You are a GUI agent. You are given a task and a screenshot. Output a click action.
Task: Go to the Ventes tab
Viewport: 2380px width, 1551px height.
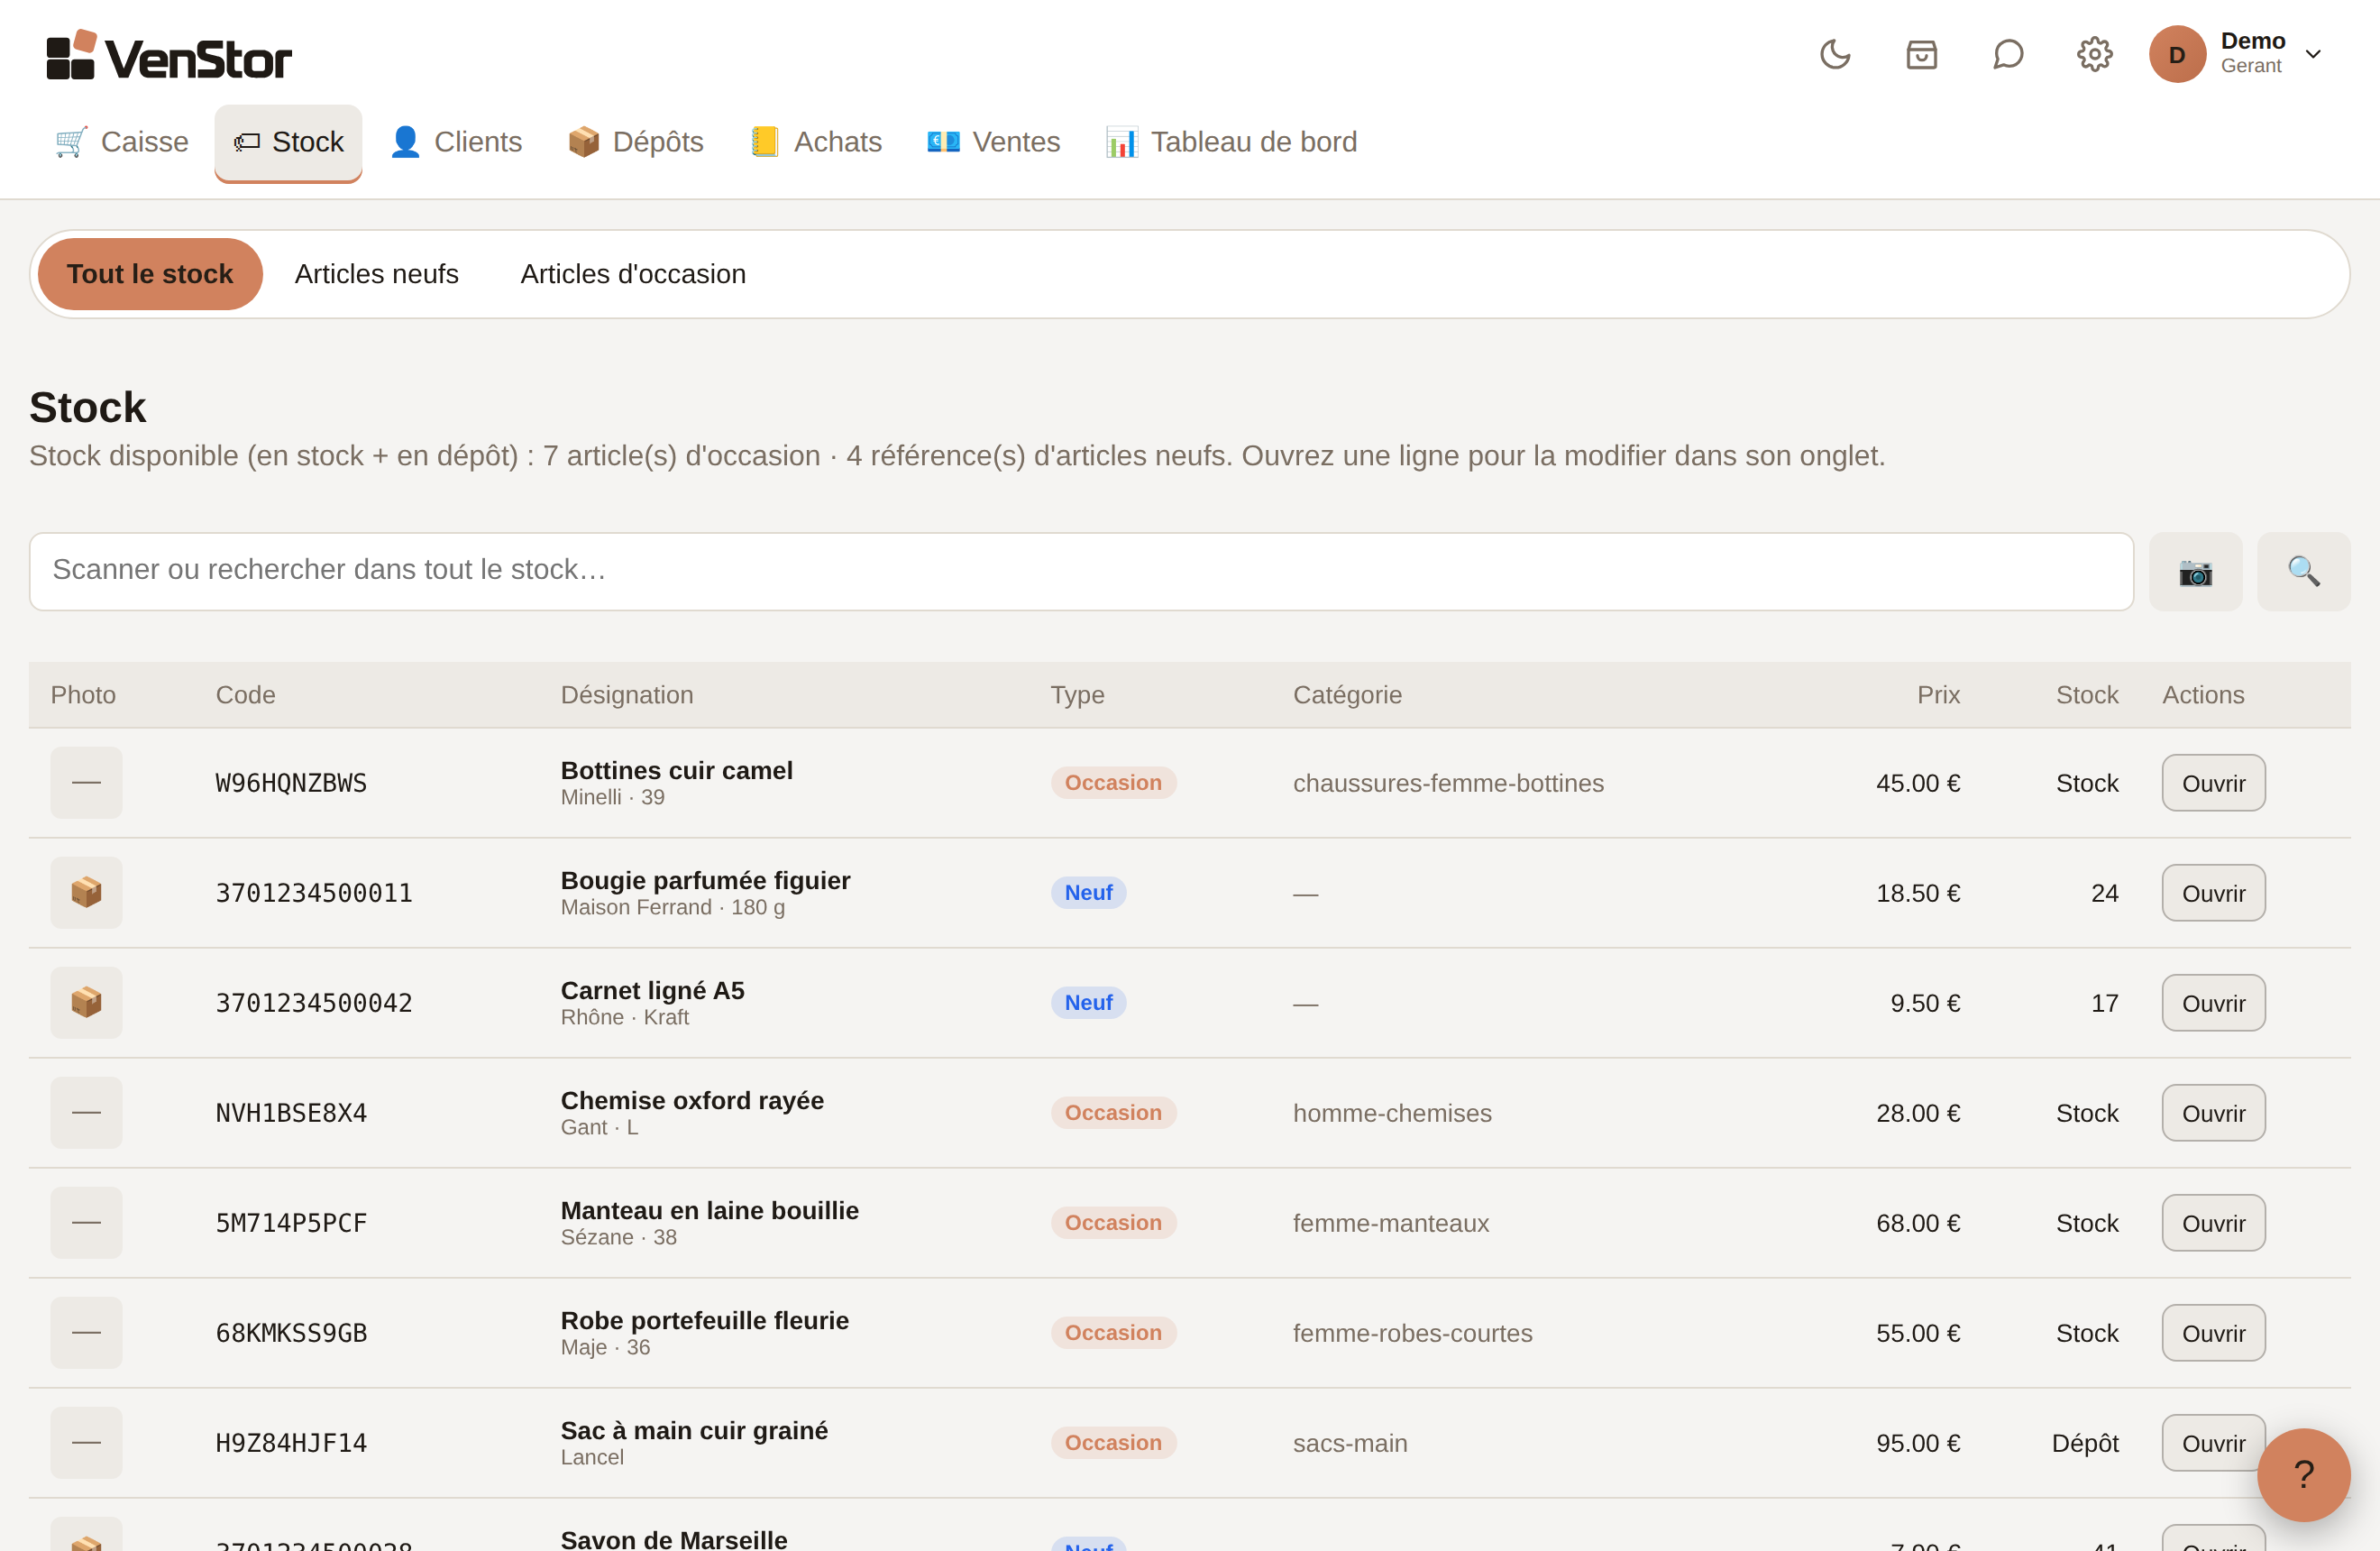click(x=994, y=142)
